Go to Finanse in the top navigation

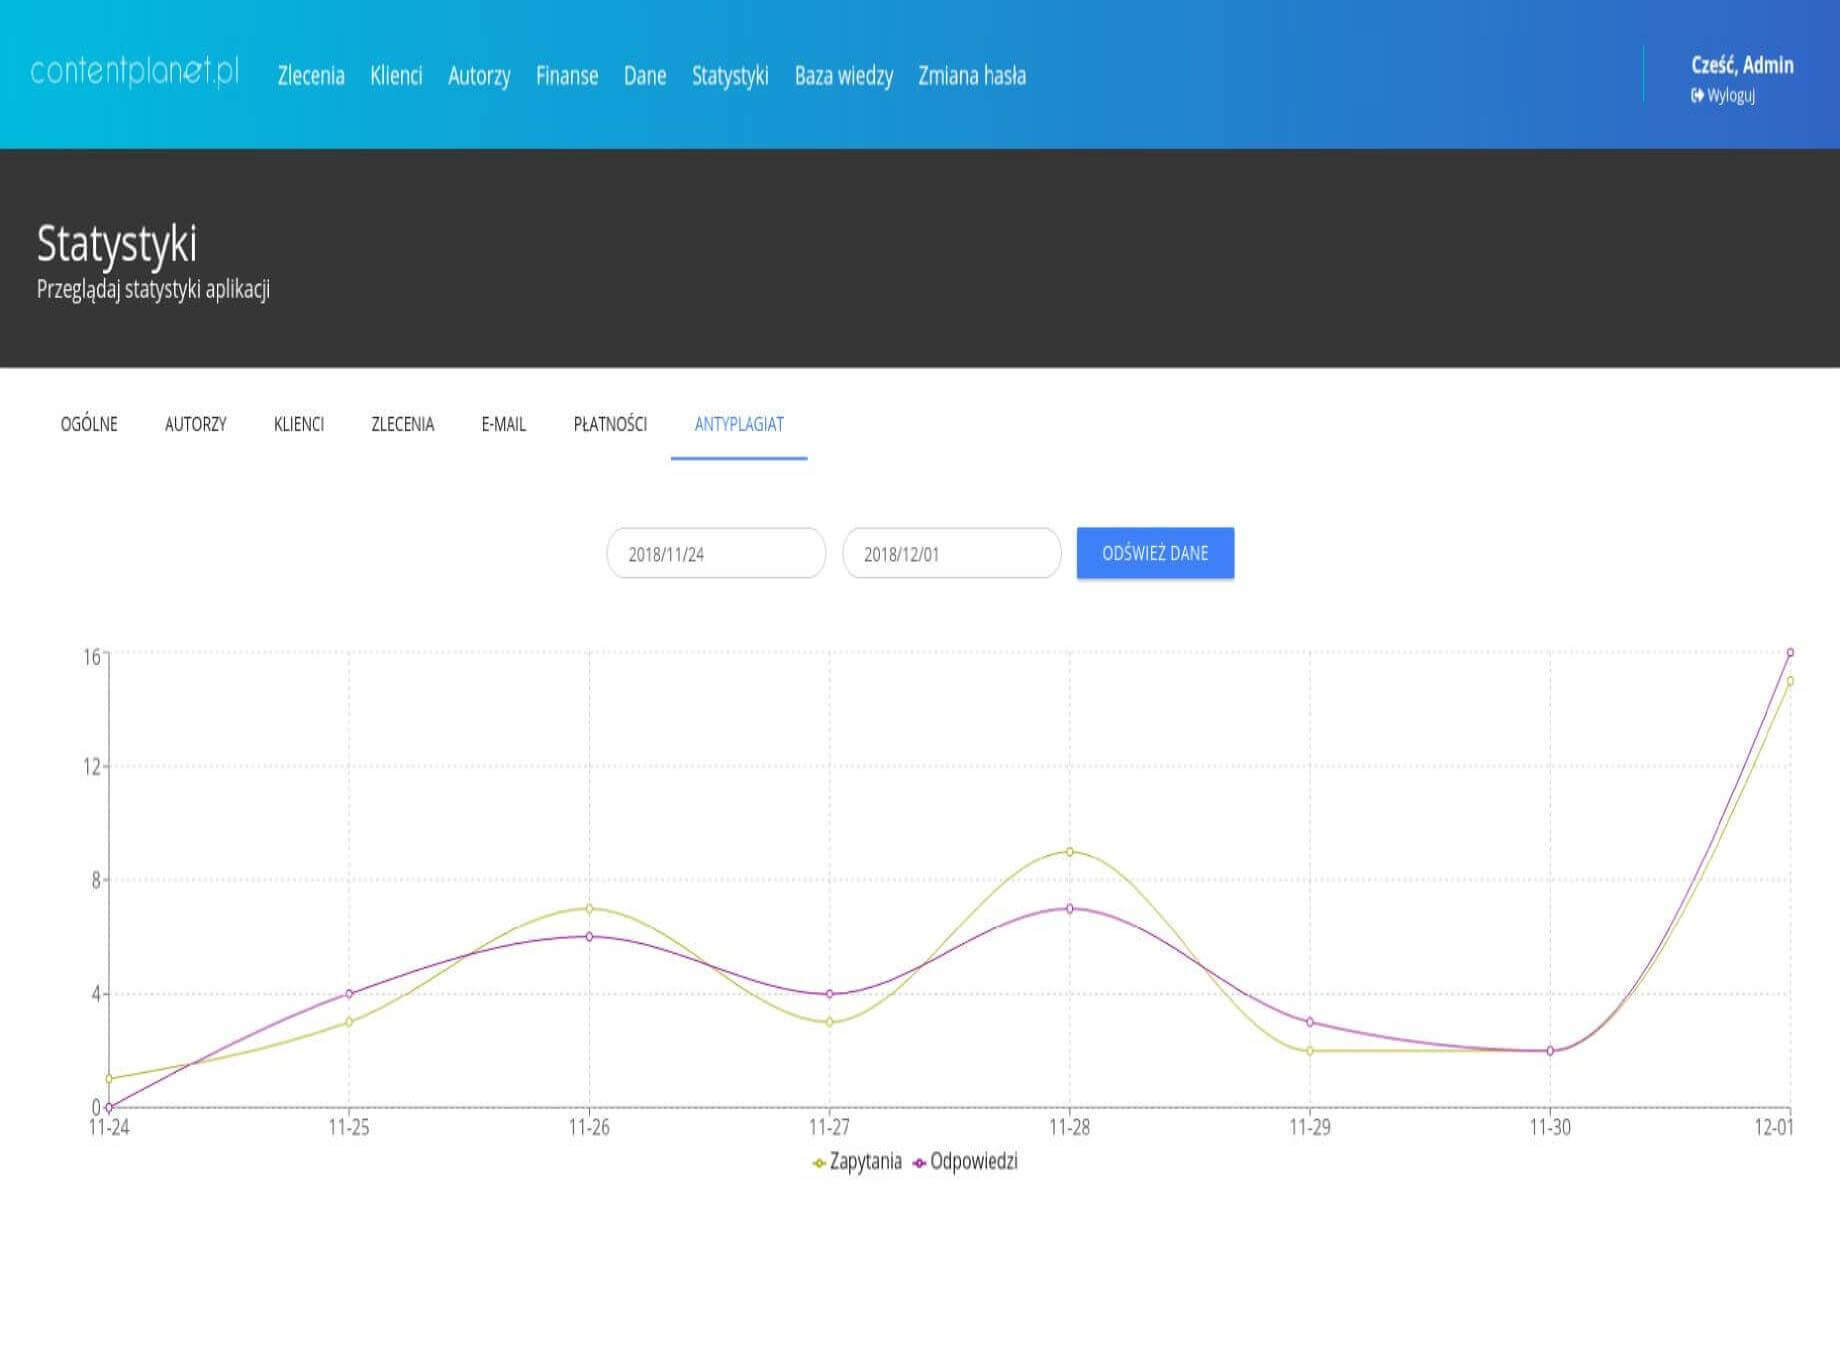pyautogui.click(x=567, y=76)
